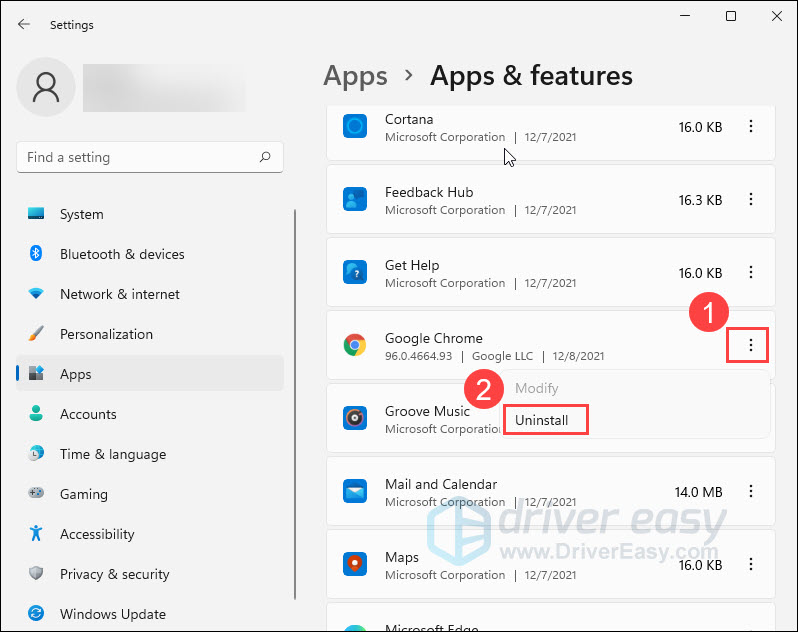
Task: Focus the Find a setting search box
Action: point(150,157)
